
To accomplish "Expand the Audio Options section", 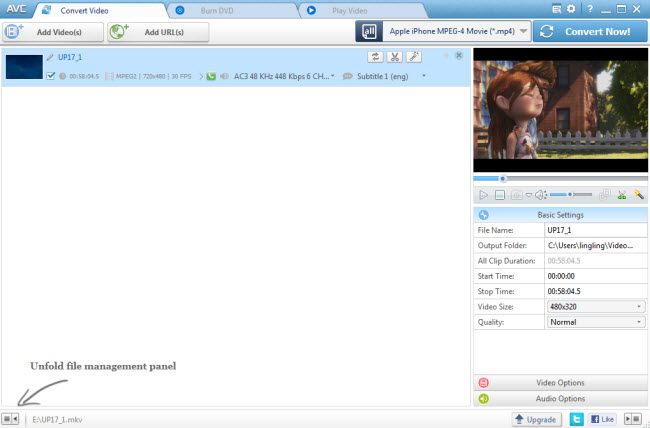I will pos(560,399).
